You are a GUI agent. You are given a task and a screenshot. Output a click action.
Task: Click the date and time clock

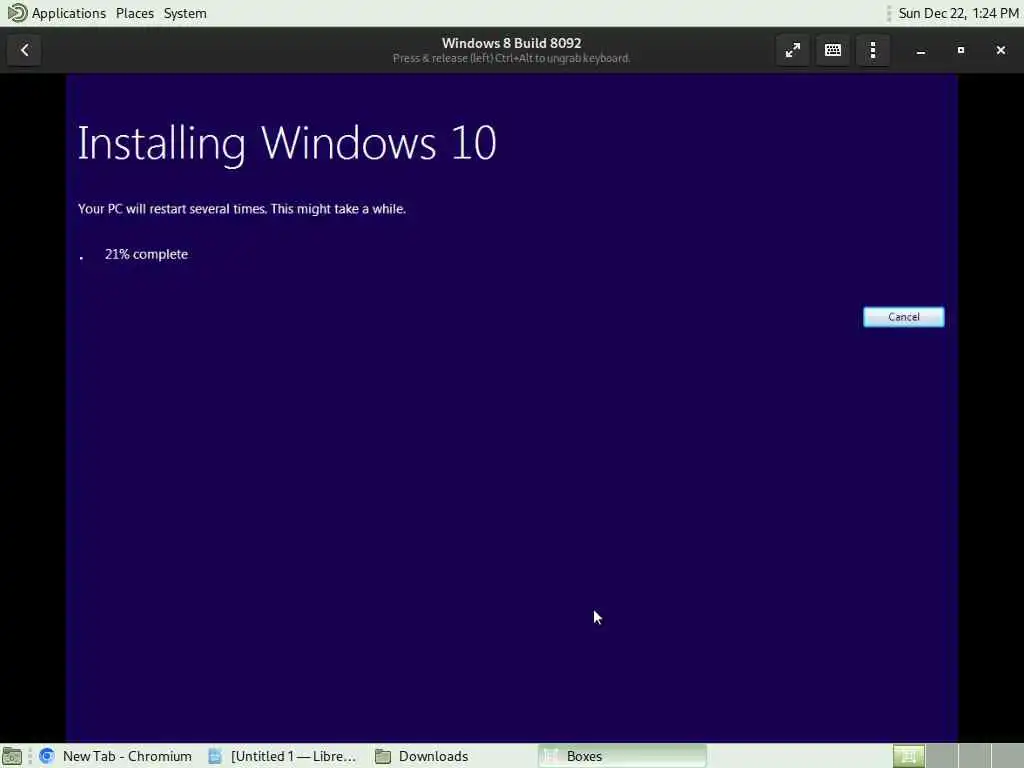pos(958,13)
